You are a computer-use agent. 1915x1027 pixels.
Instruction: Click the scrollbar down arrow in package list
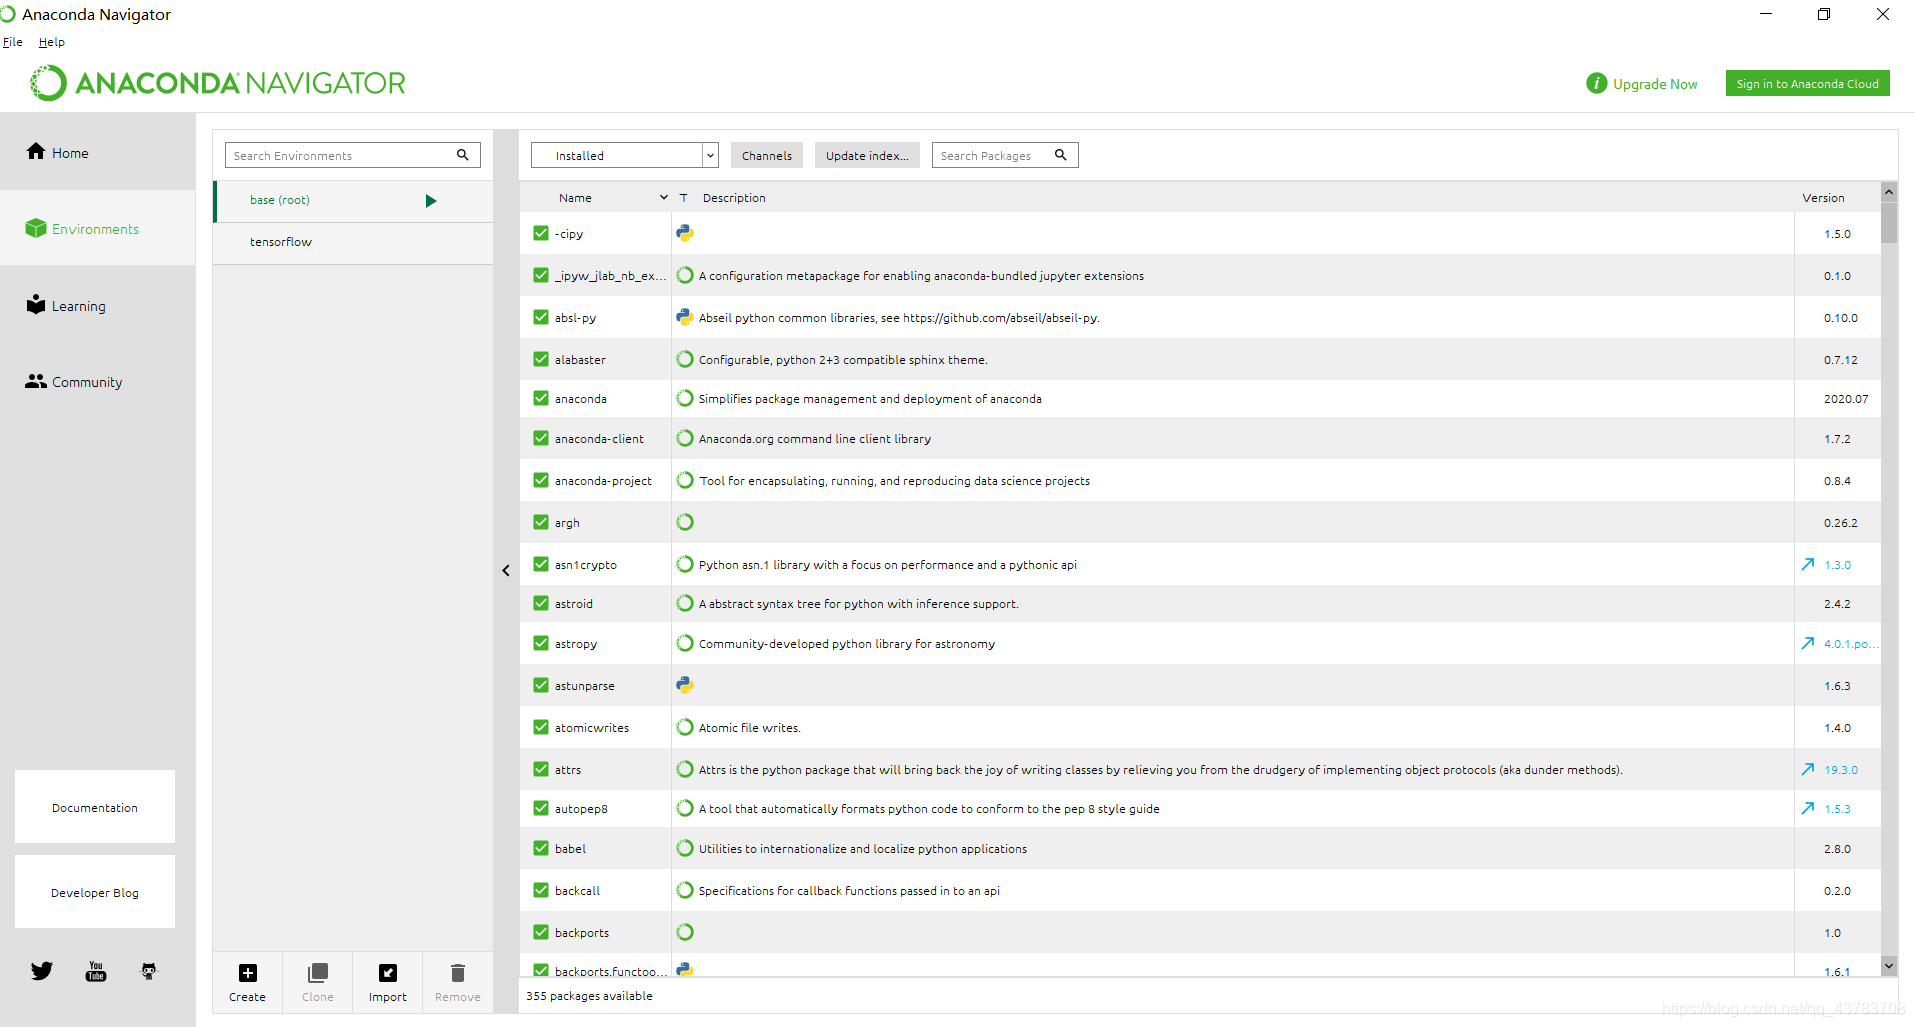[x=1889, y=965]
